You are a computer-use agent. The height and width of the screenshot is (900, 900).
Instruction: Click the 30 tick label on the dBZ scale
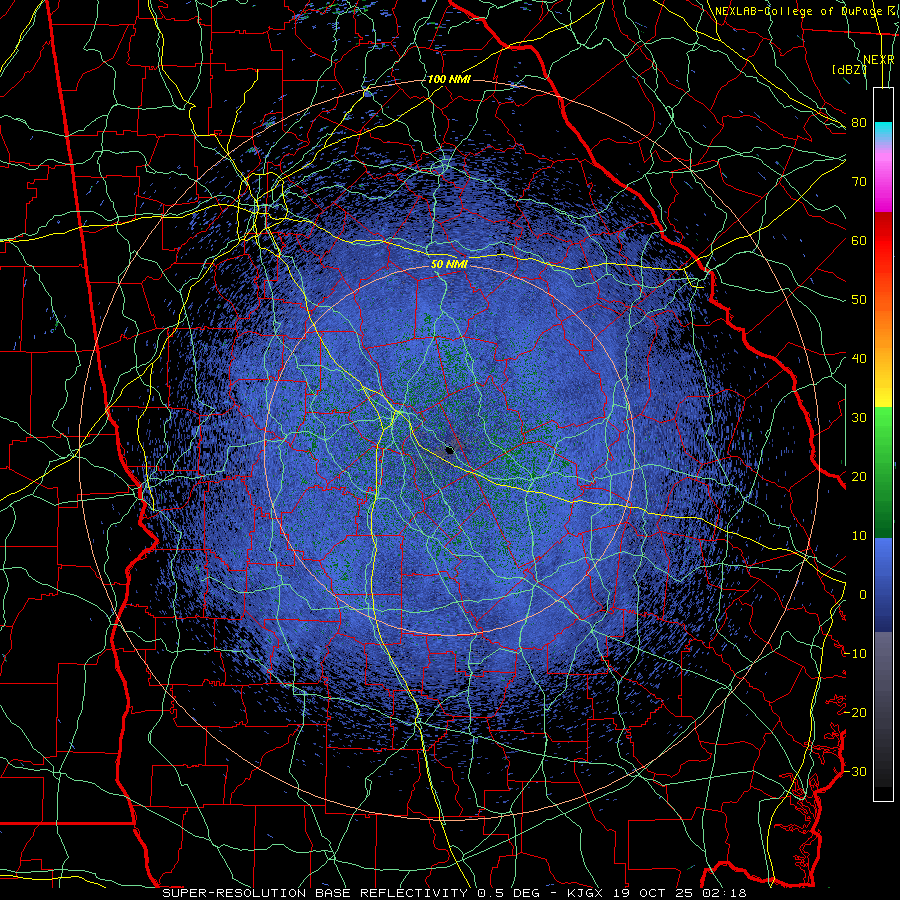click(x=859, y=417)
